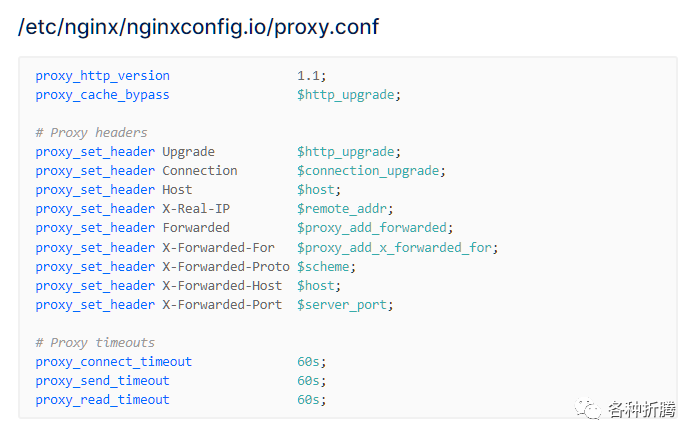
Task: Click the $proxy_add_forwarded variable
Action: pos(372,228)
